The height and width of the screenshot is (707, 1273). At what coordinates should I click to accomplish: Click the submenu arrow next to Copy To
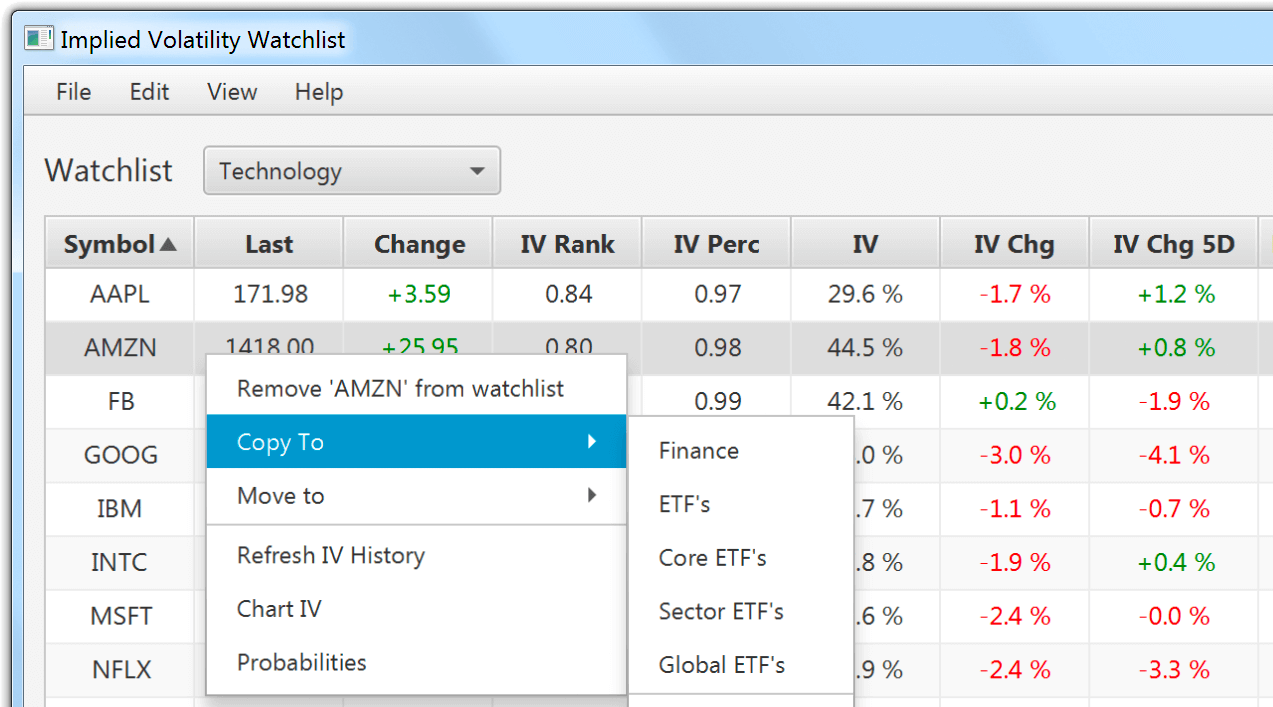point(591,441)
